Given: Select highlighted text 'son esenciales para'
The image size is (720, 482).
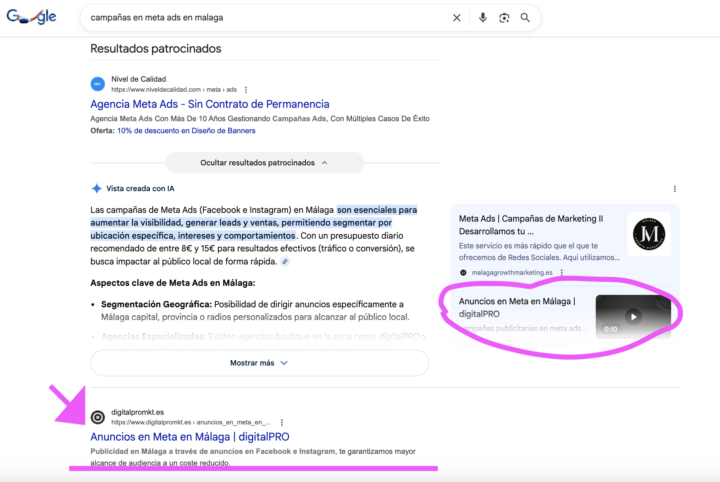Looking at the screenshot, I should pos(377,210).
